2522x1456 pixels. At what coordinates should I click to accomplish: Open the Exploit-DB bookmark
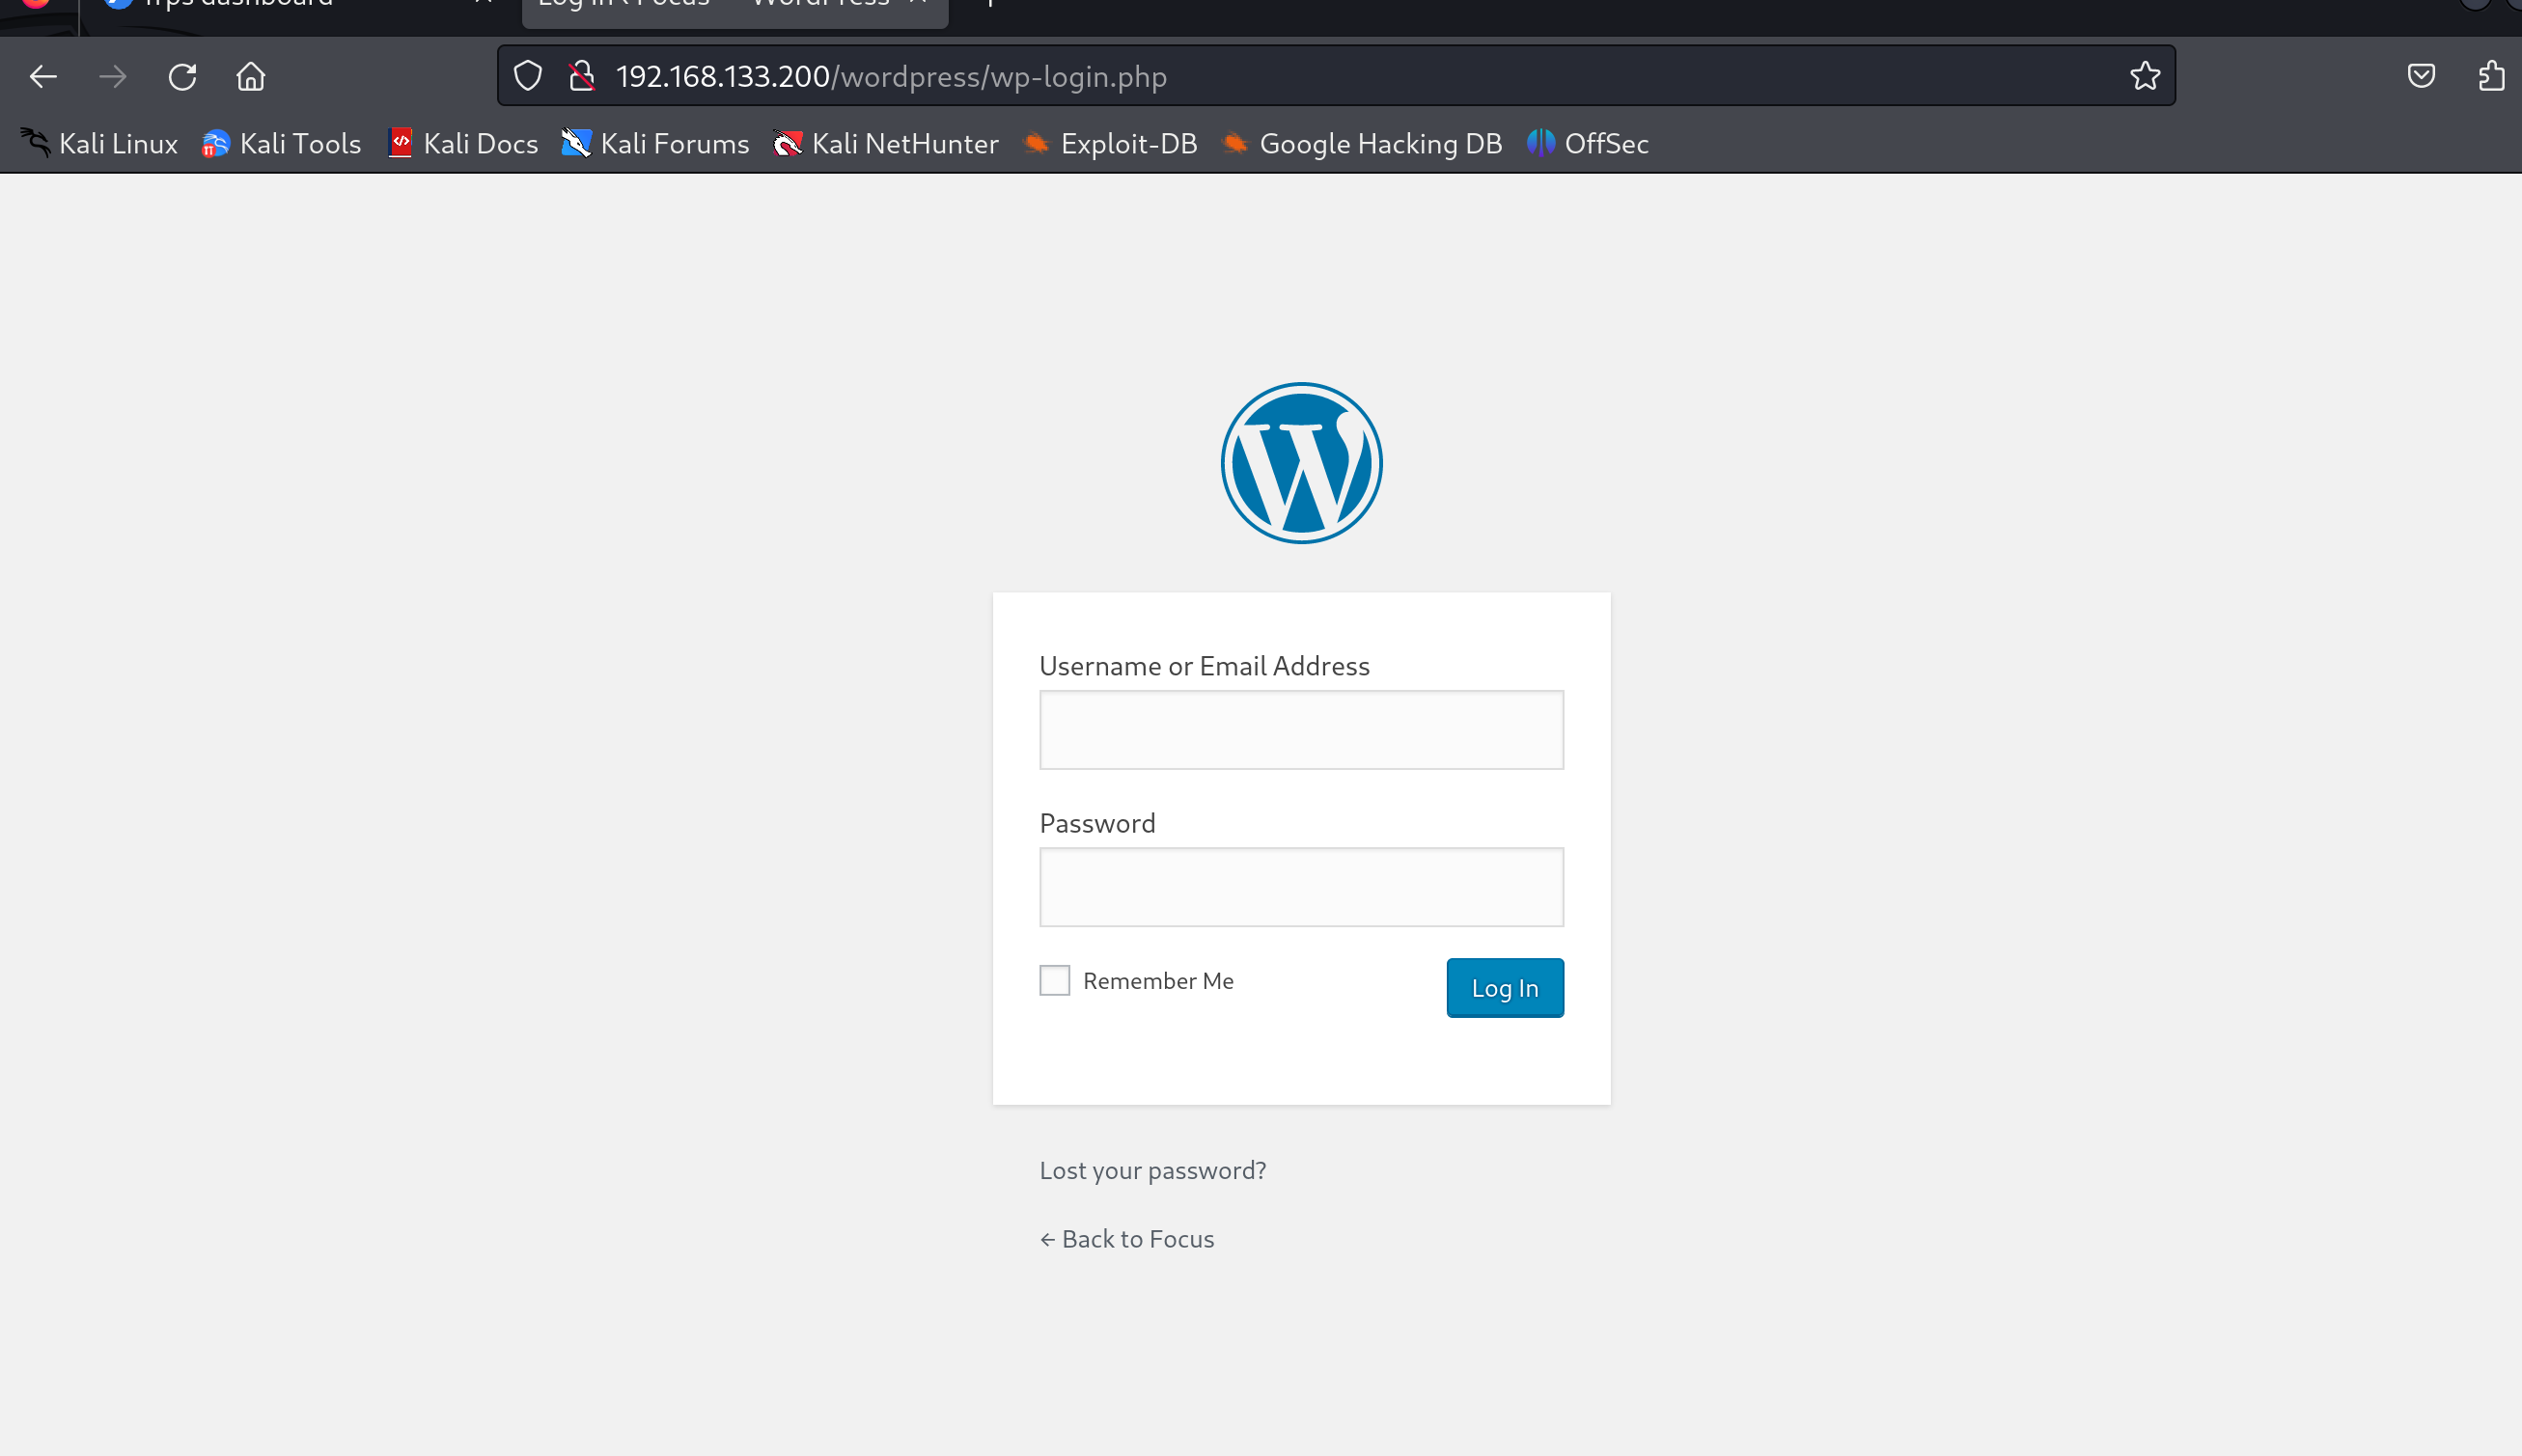coord(1110,144)
